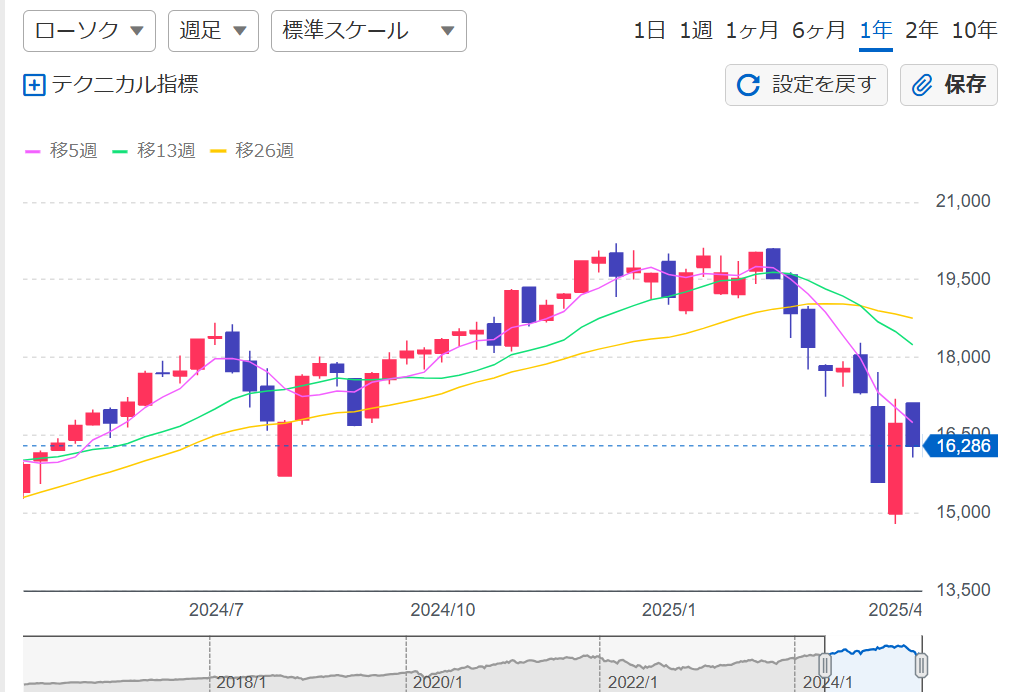Image resolution: width=1015 pixels, height=692 pixels.
Task: Switch to the 1ヶ月 range
Action: point(752,30)
